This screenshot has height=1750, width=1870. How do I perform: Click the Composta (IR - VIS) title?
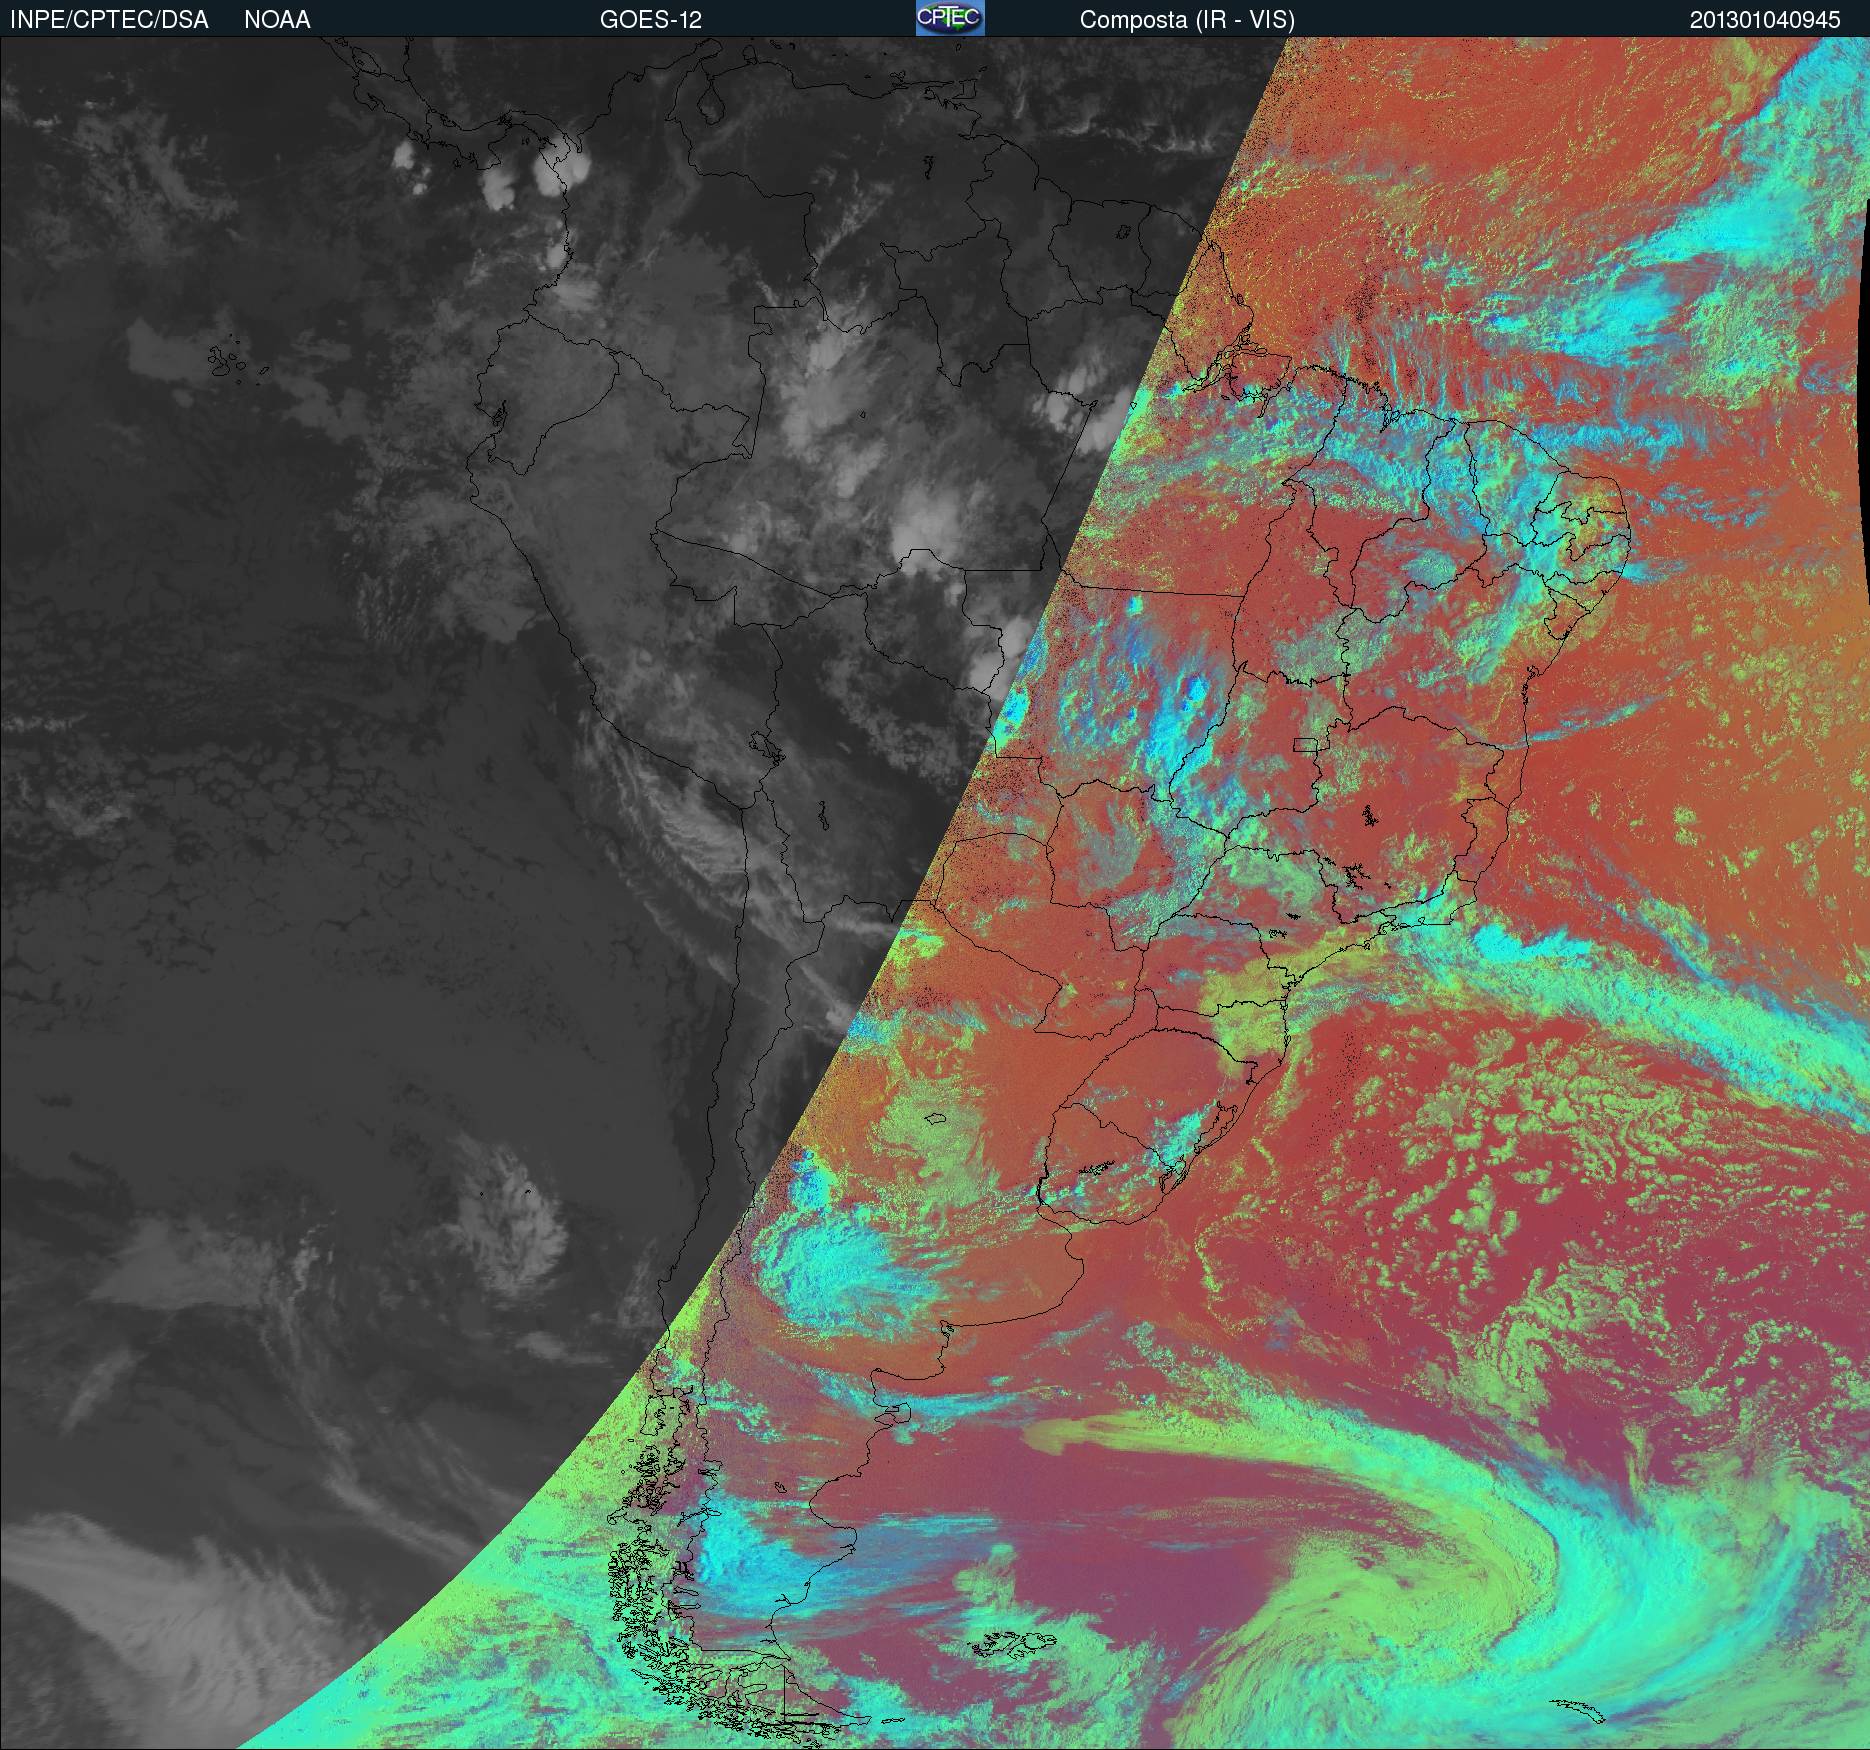tap(1187, 20)
